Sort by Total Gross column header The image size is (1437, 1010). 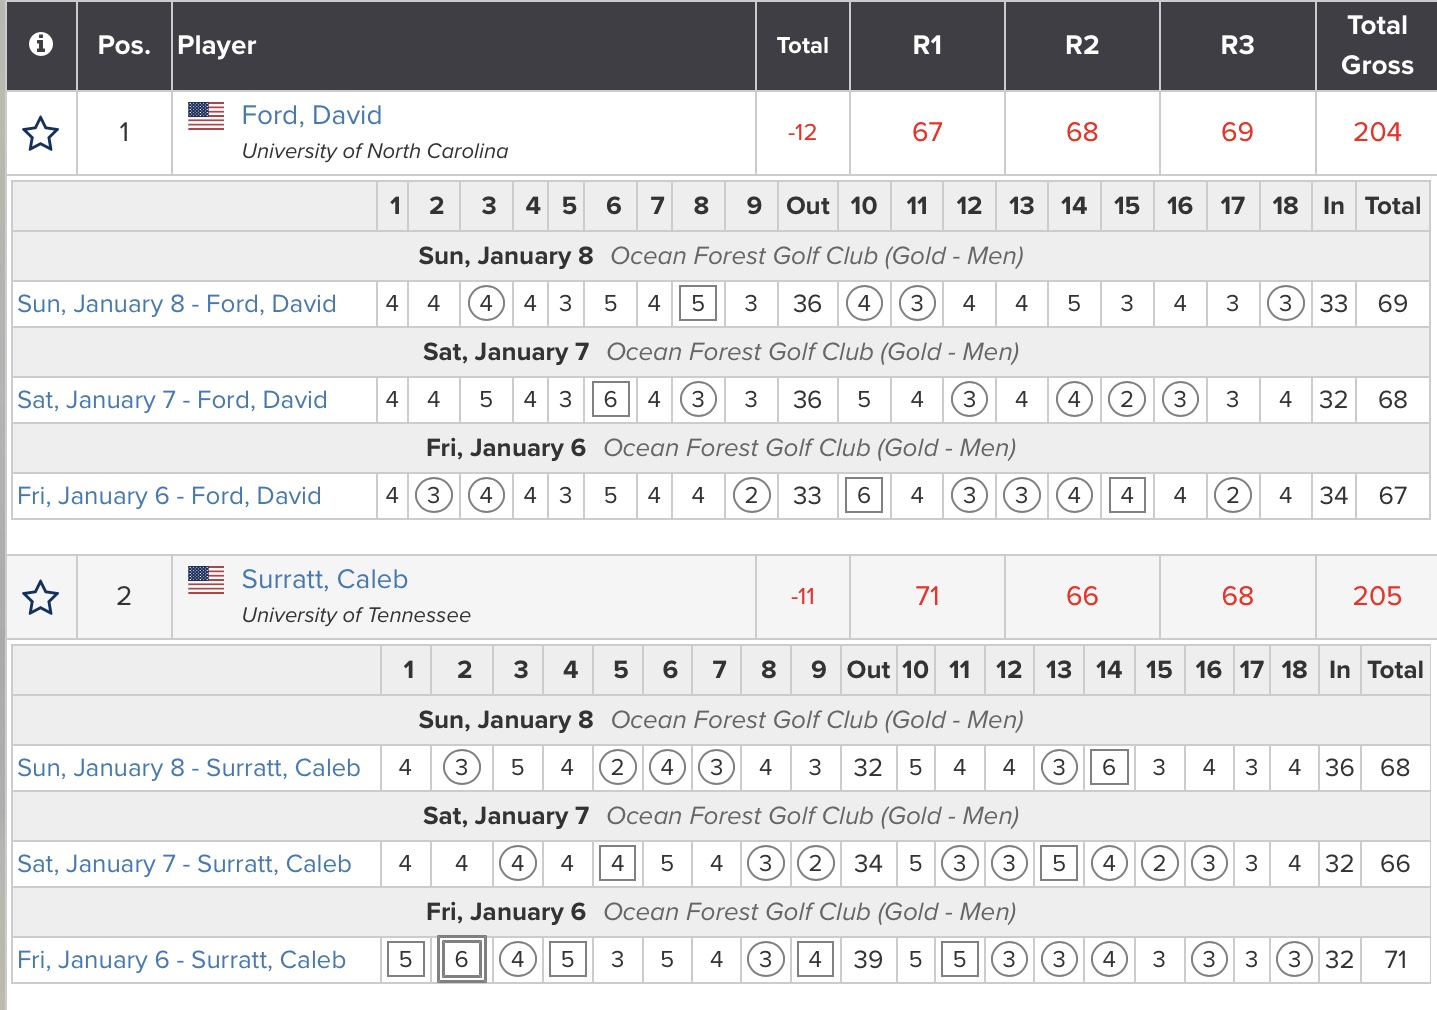pos(1376,45)
